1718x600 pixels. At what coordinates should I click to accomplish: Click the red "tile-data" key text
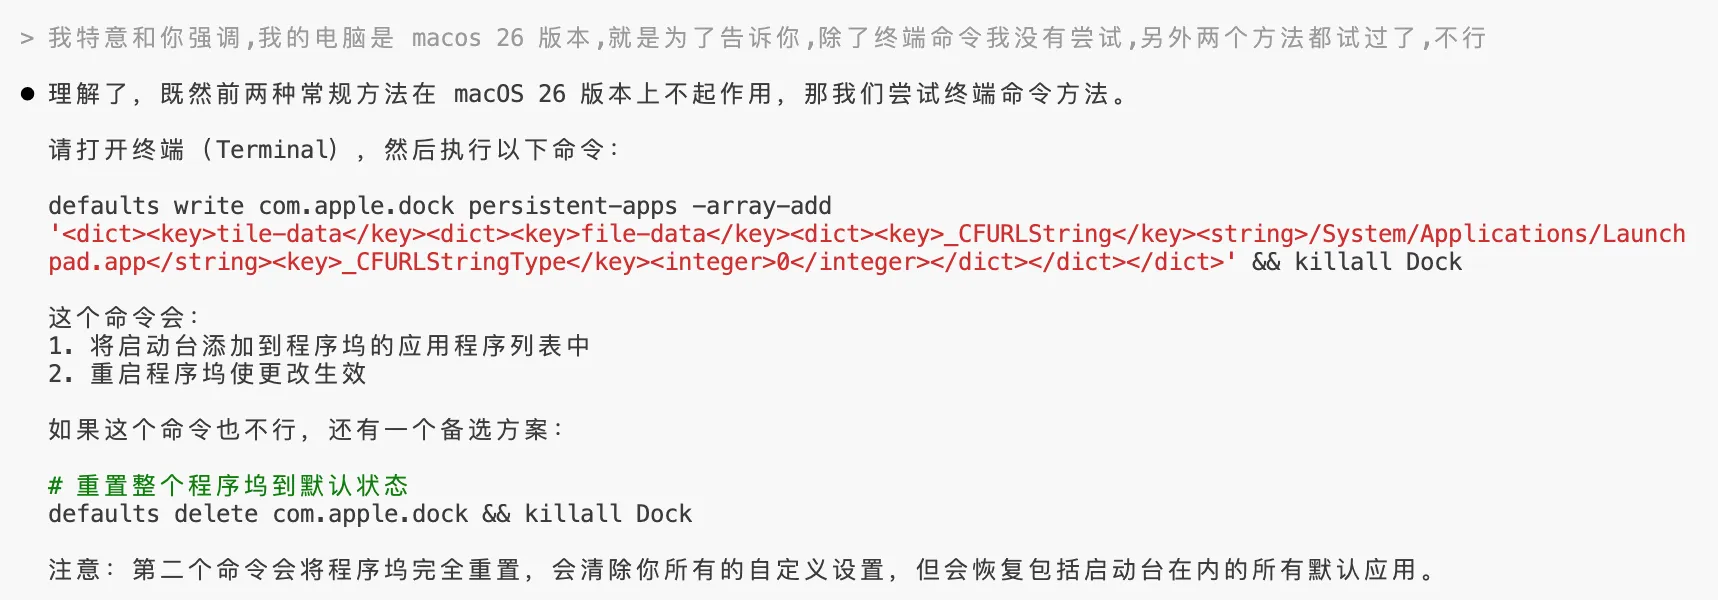(x=279, y=234)
